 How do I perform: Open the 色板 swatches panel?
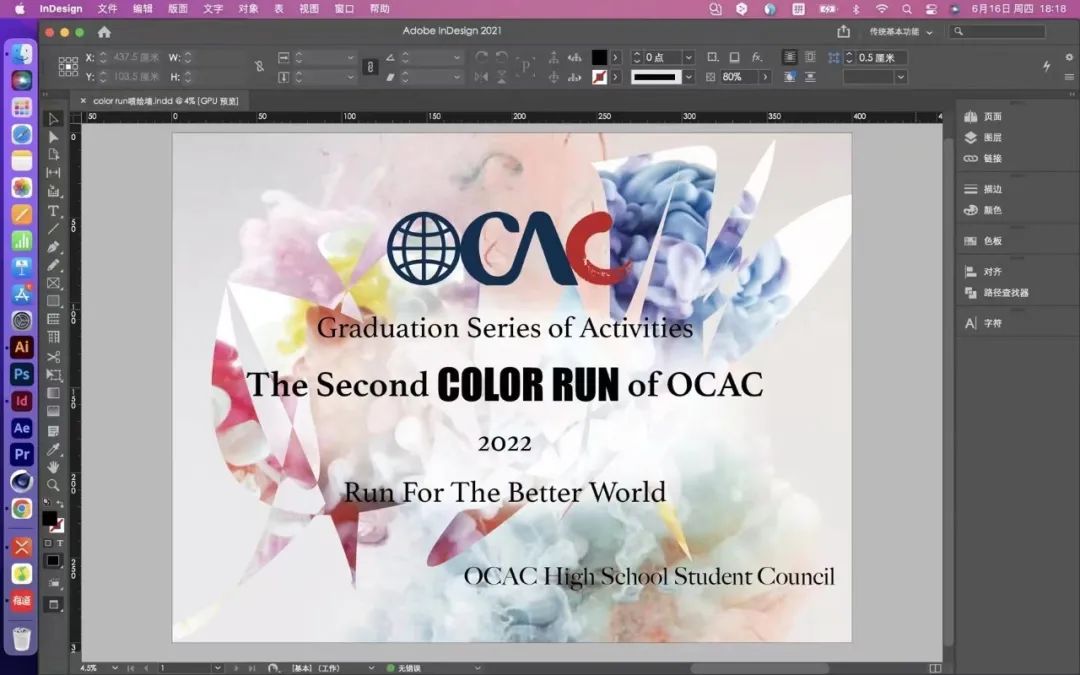click(x=983, y=240)
